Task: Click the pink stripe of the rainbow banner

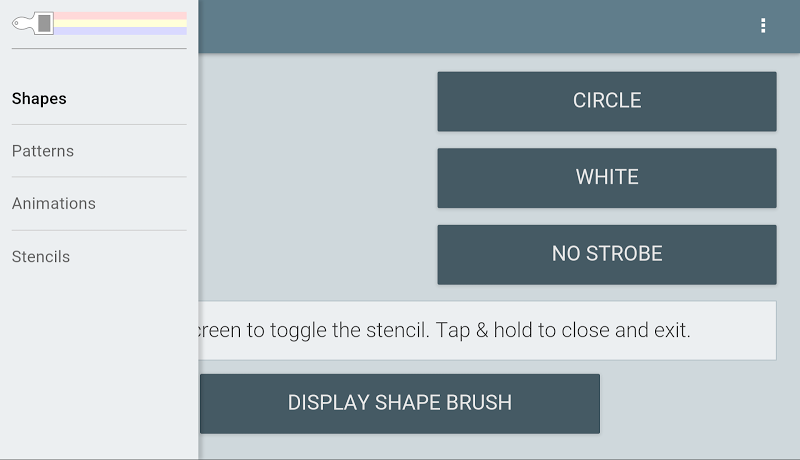Action: click(120, 16)
